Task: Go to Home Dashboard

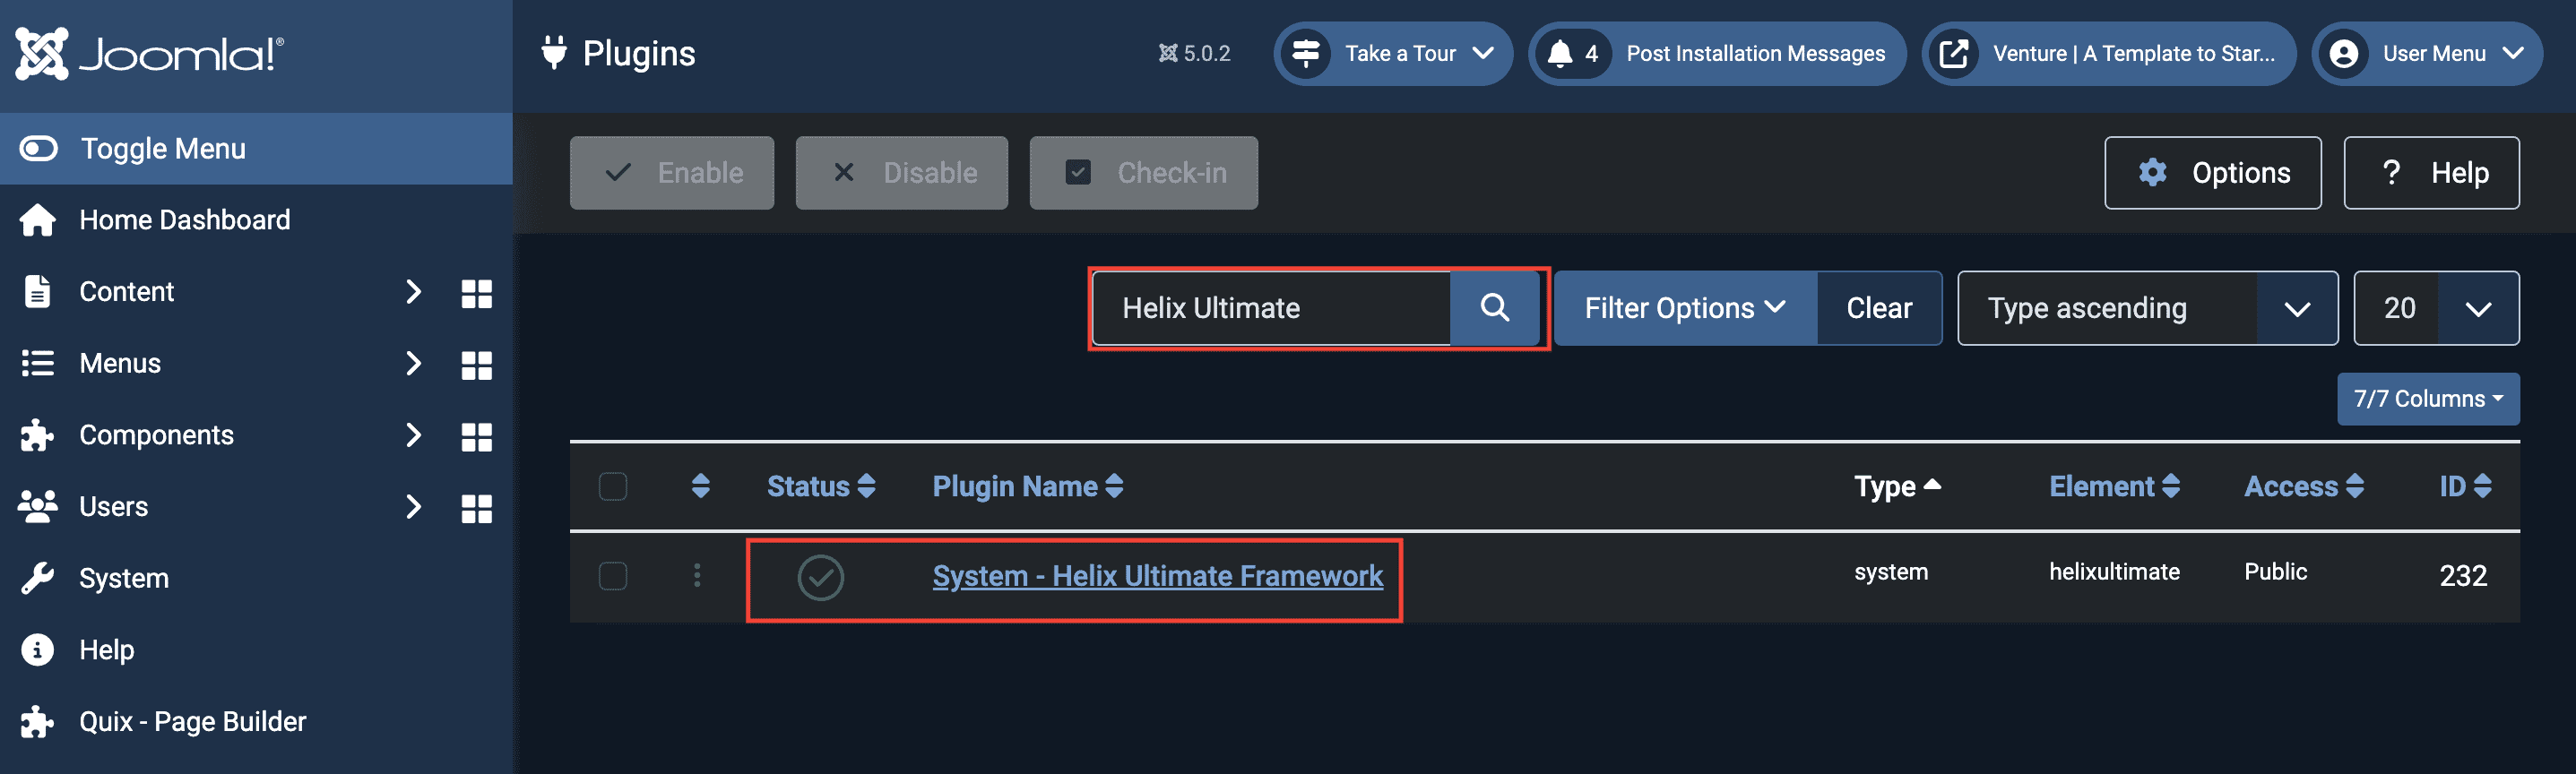Action: (184, 220)
